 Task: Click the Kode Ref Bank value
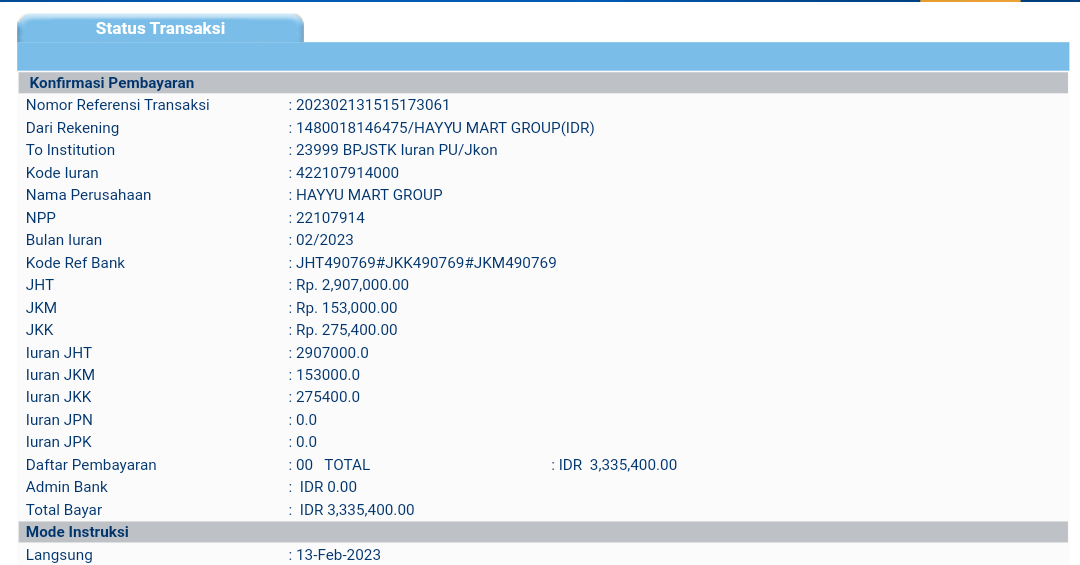[426, 263]
